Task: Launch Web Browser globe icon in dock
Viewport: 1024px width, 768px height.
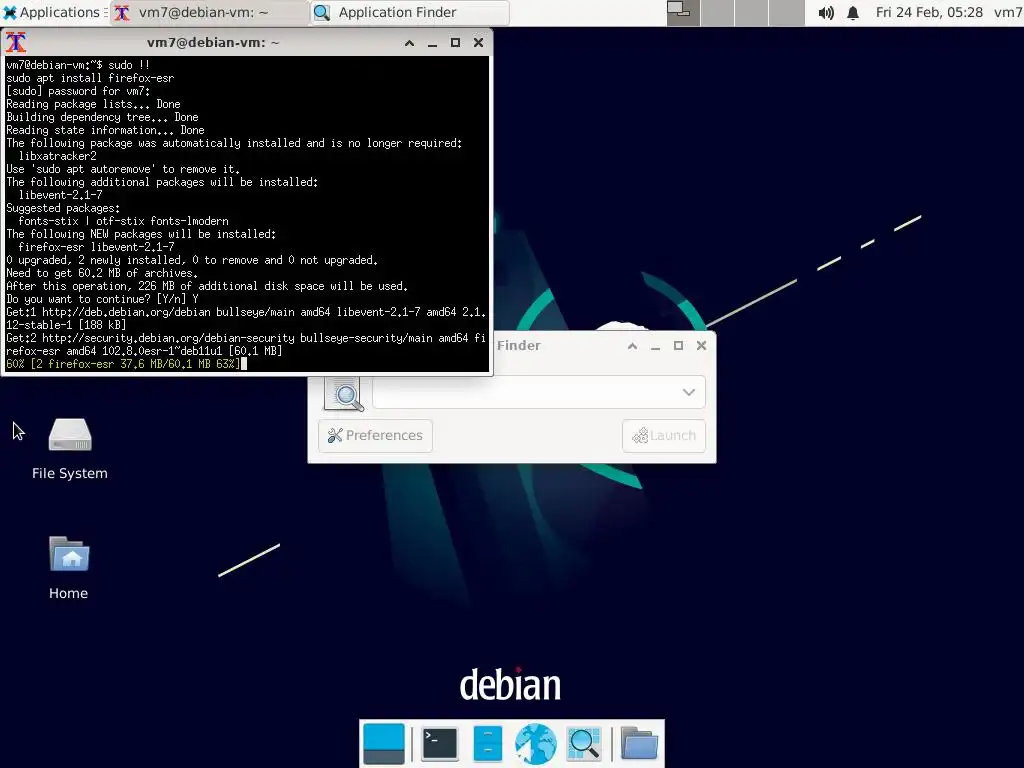Action: point(536,744)
